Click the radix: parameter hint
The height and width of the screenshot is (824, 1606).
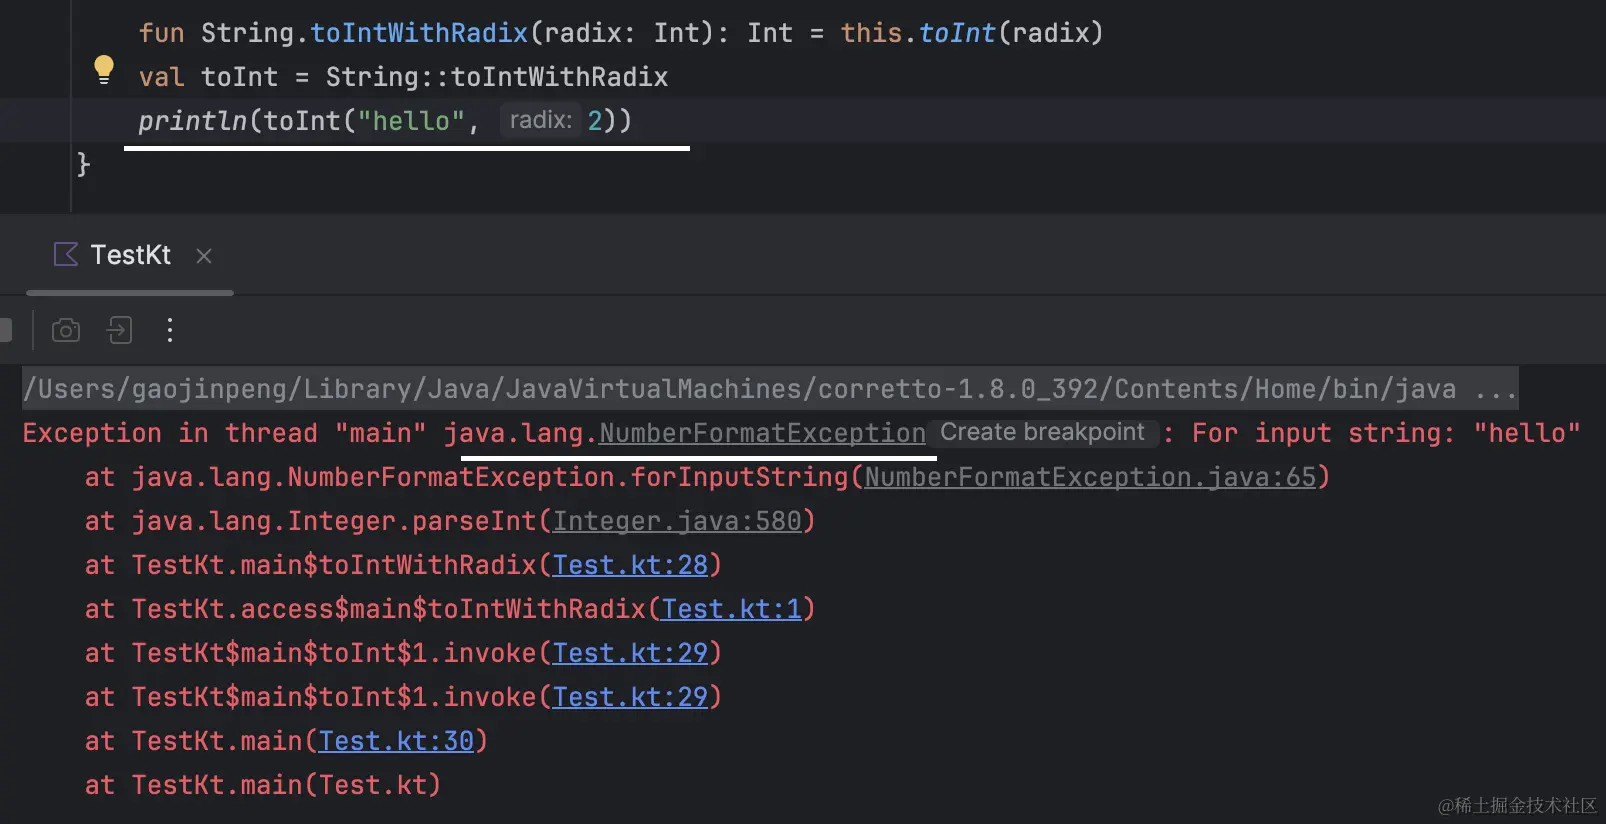click(x=540, y=121)
